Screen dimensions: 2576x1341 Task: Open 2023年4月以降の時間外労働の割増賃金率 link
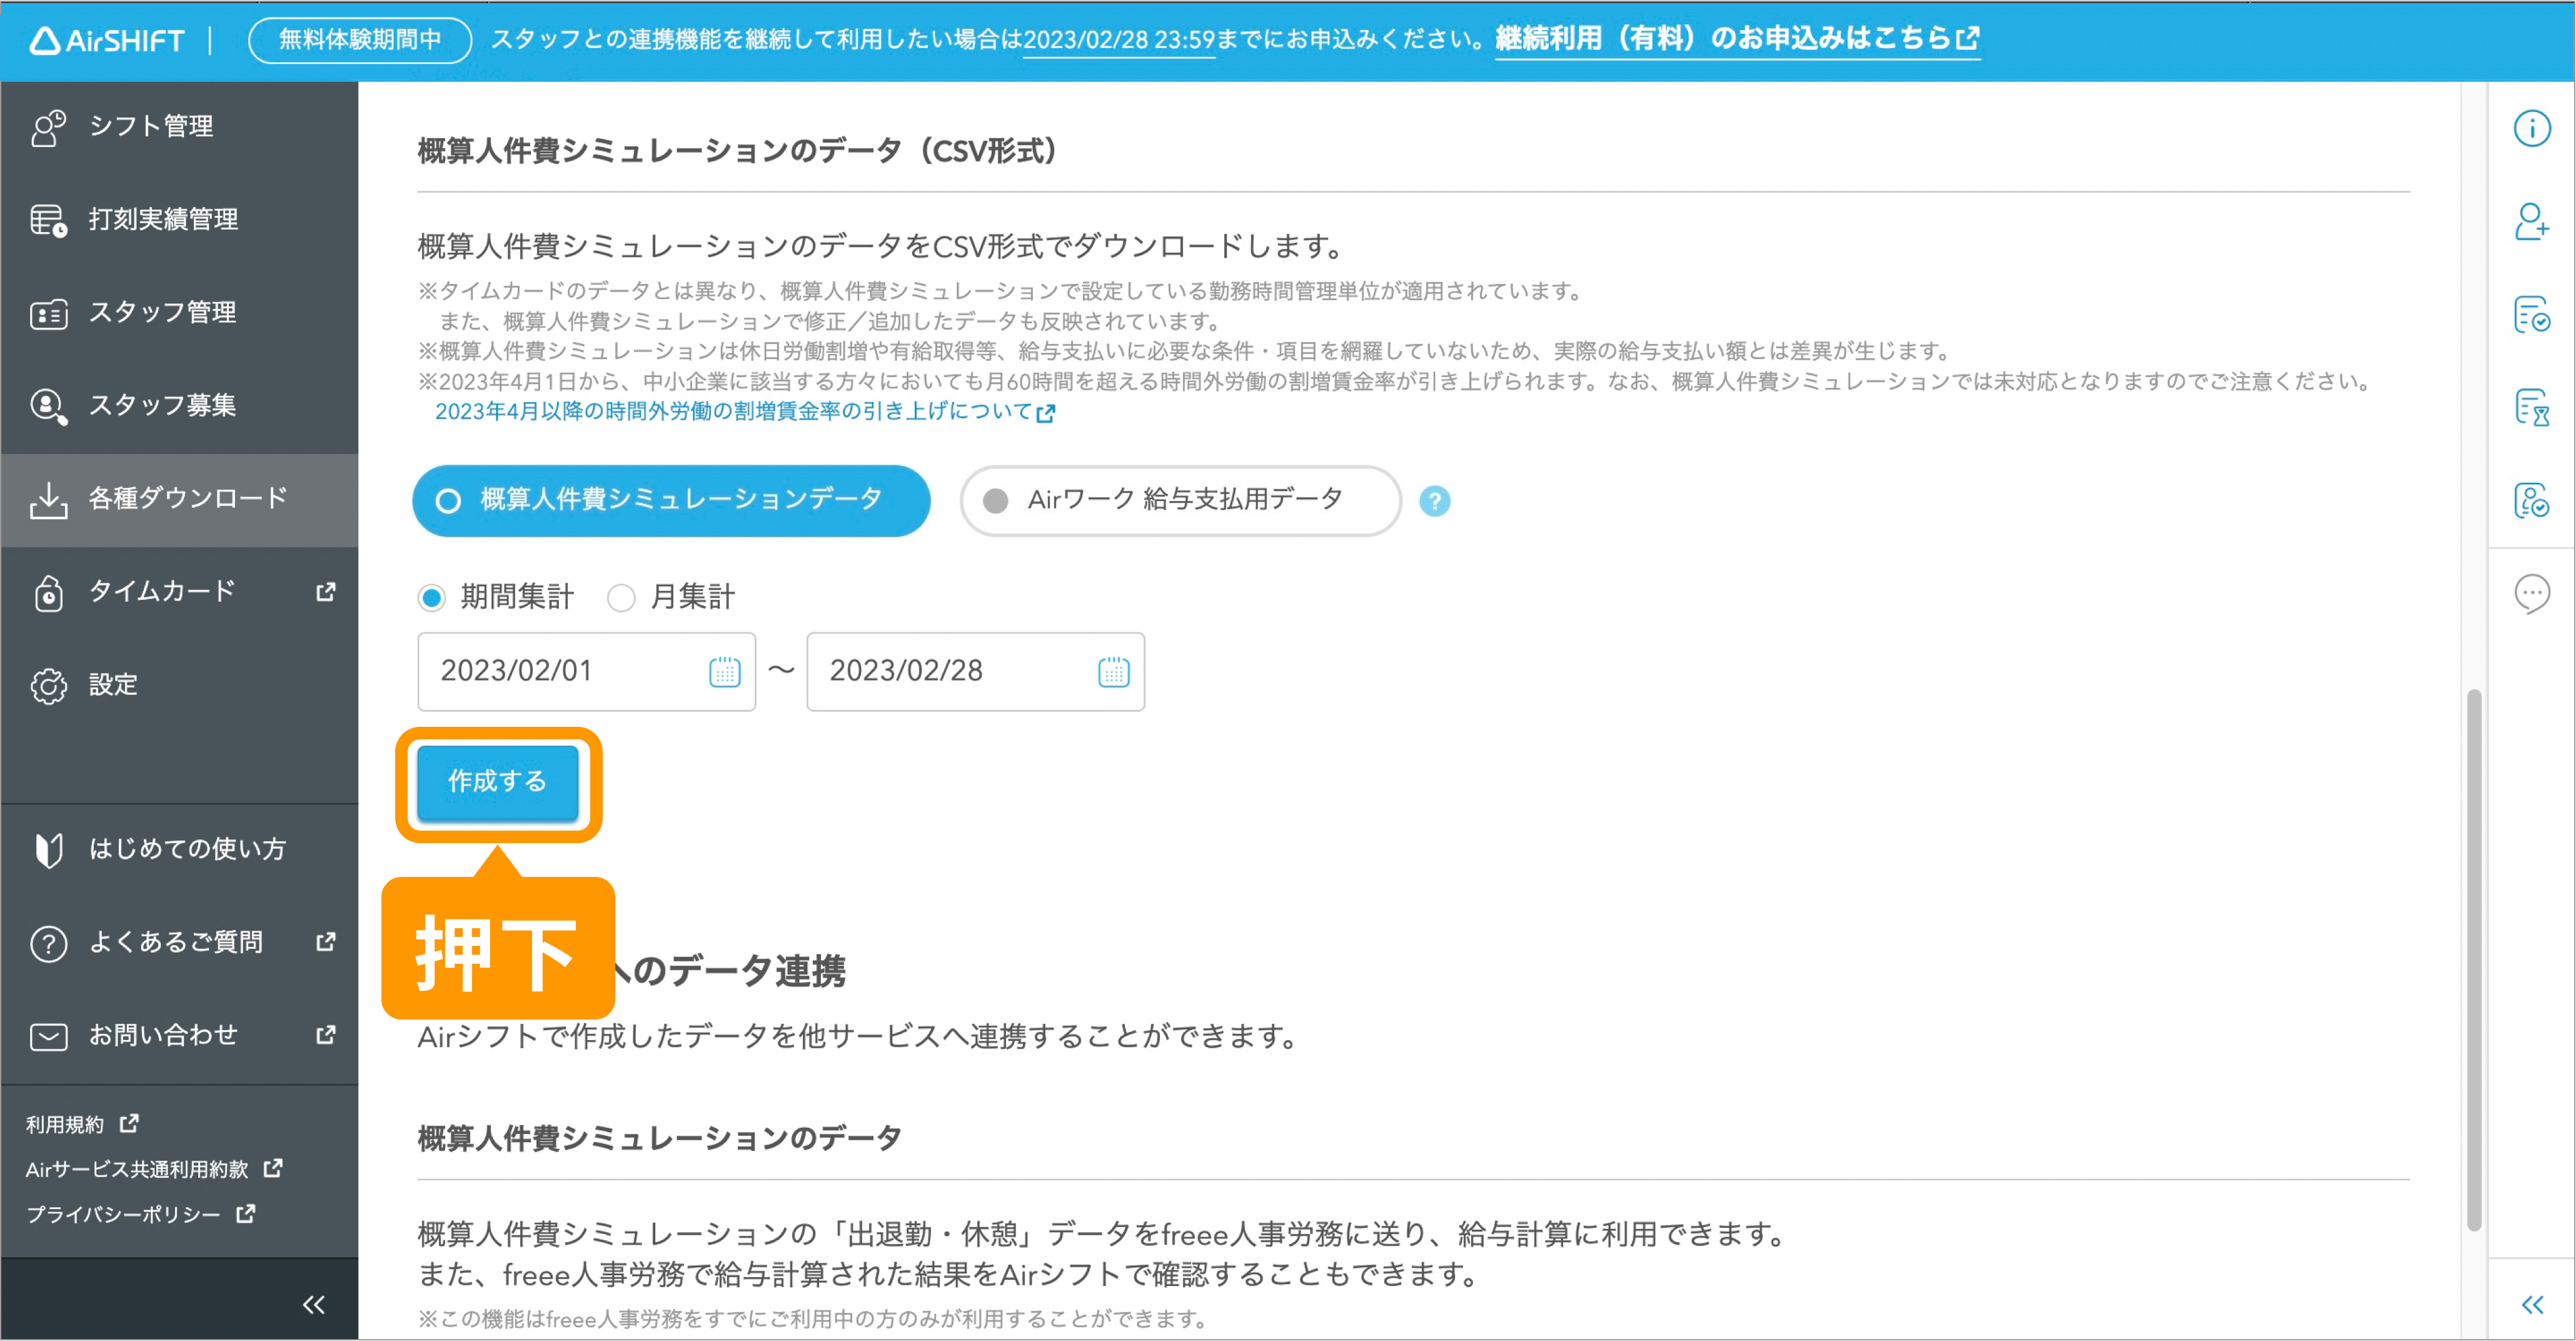744,412
